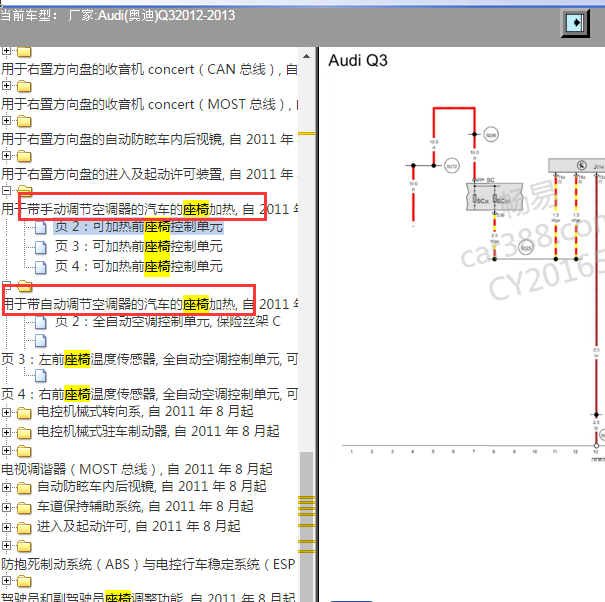
Task: Select 用于右置方向盘的进入及起动许可装置 entry
Action: click(x=149, y=174)
